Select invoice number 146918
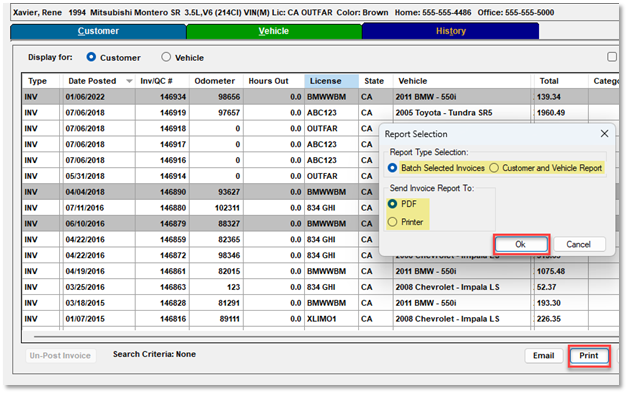Viewport: 628px width, 394px height. pos(173,129)
